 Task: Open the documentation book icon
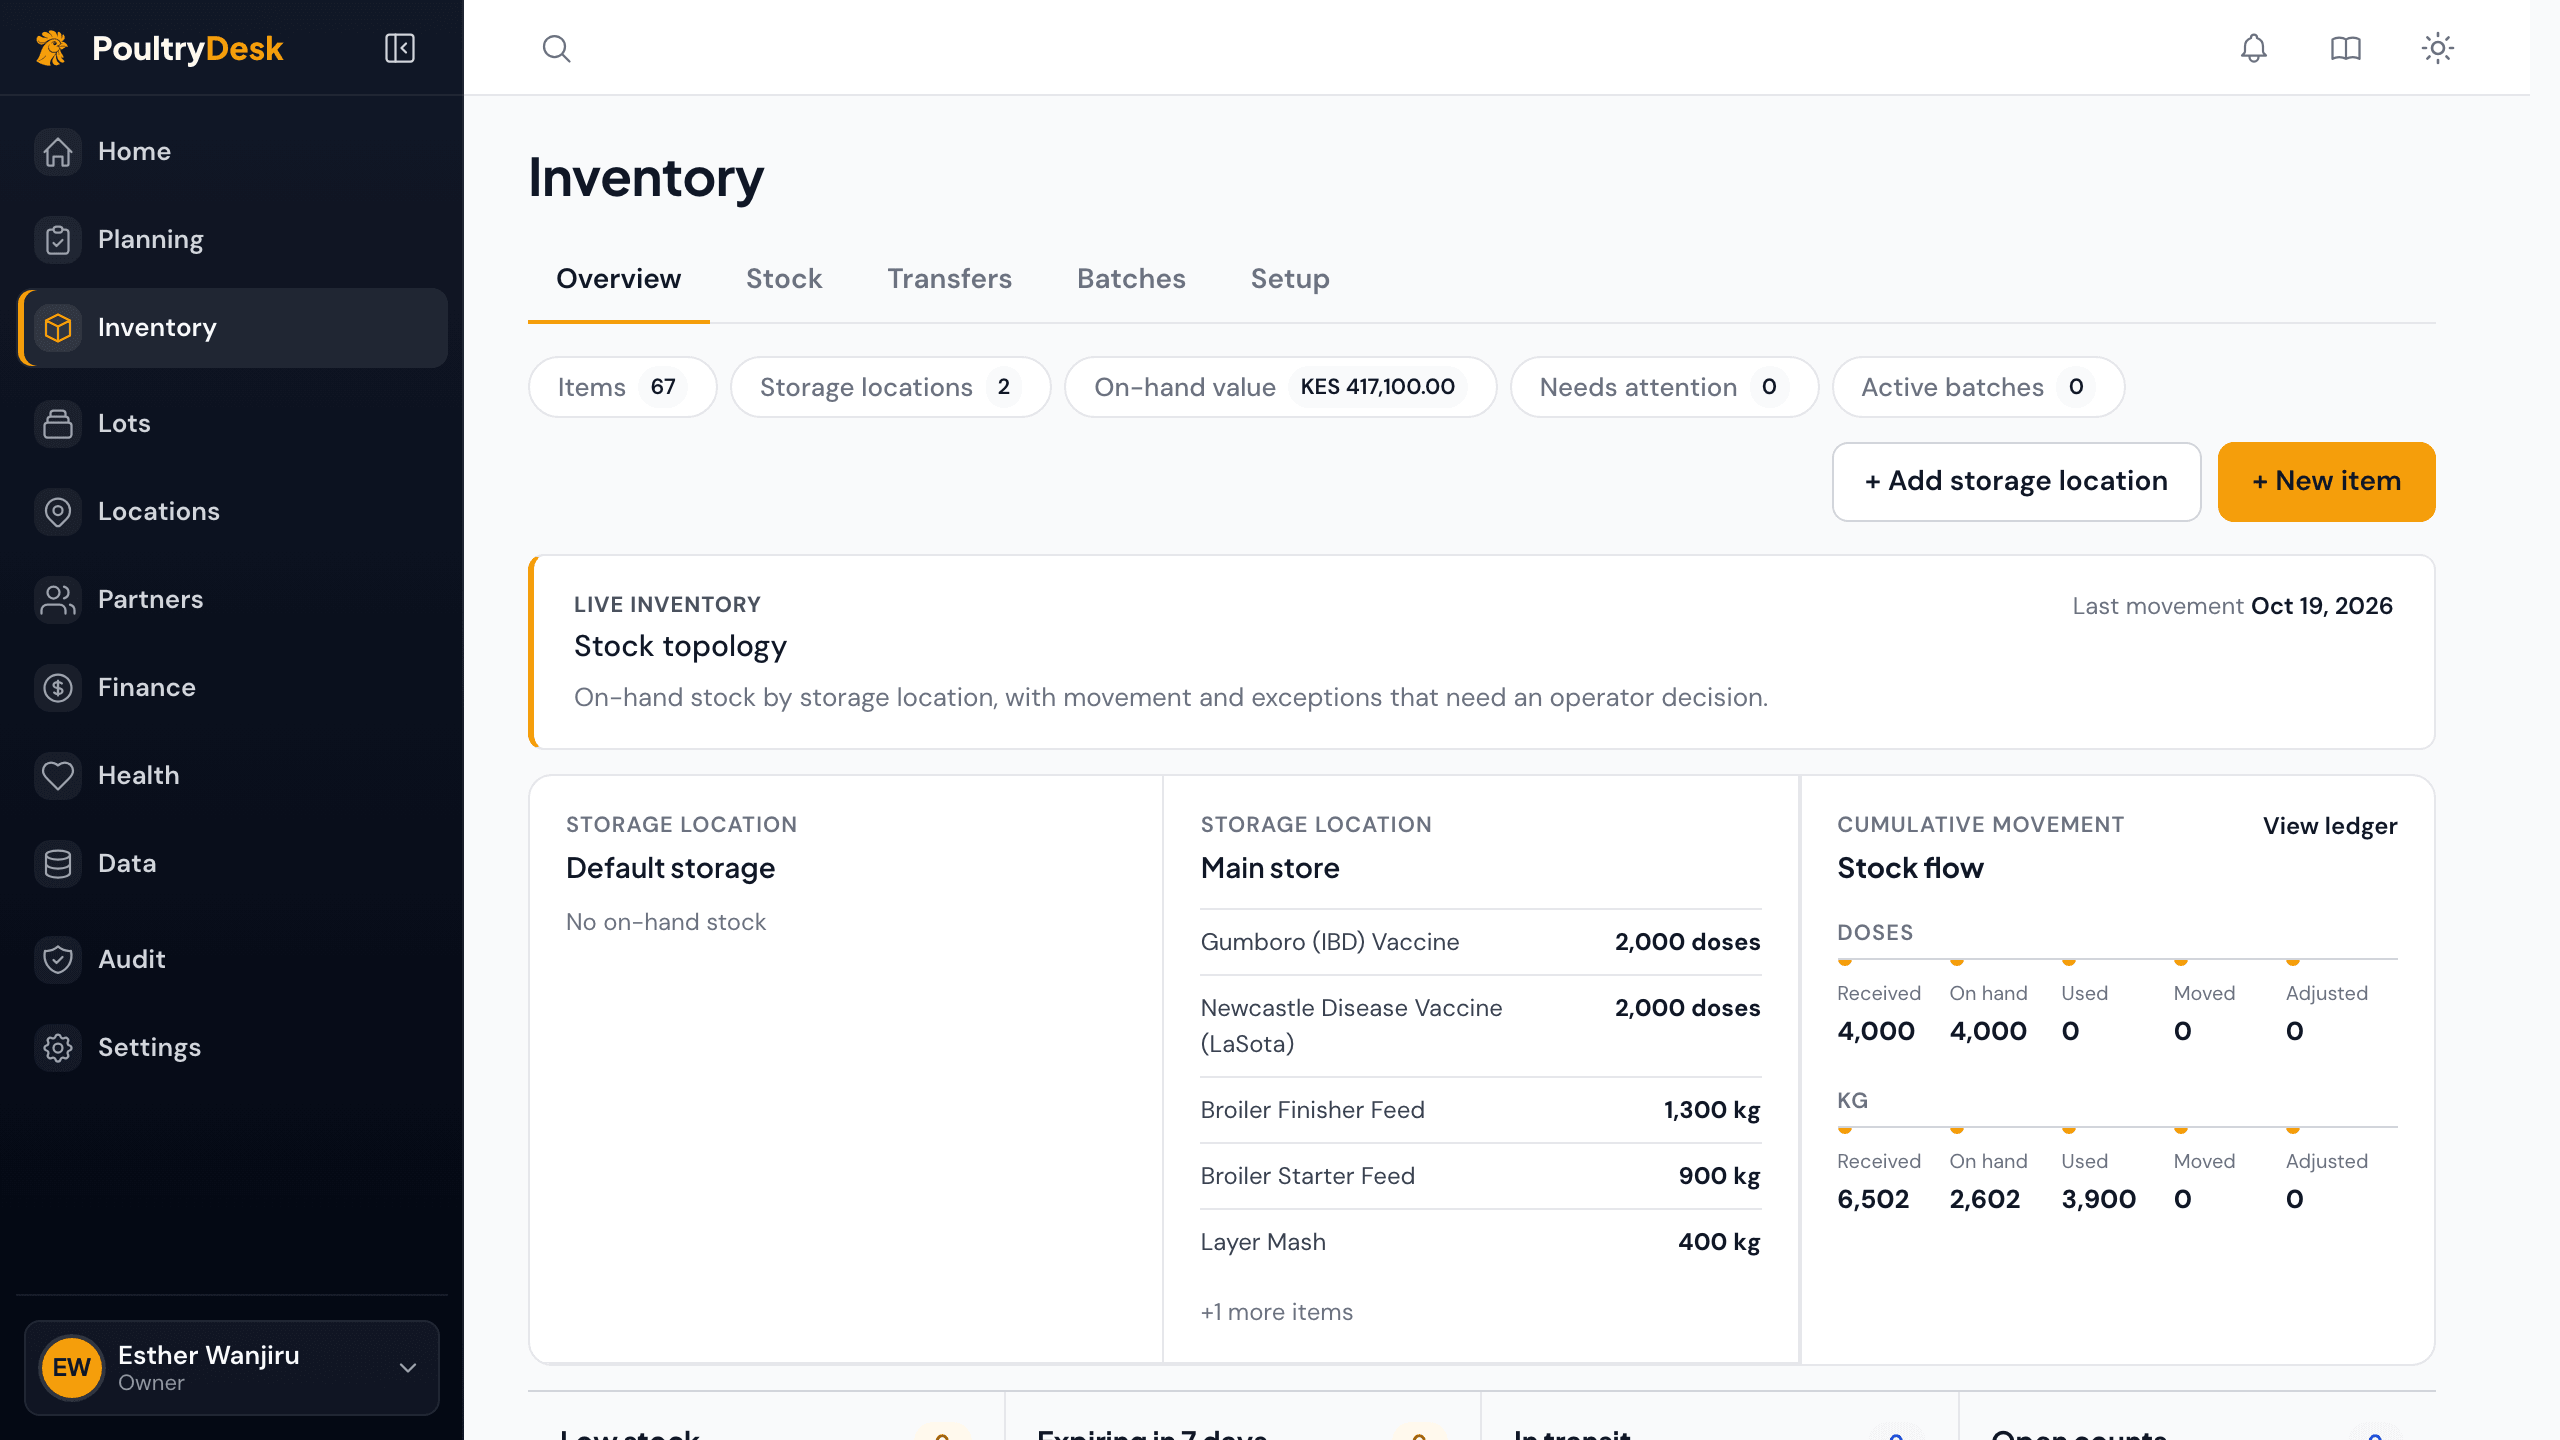coord(2345,48)
